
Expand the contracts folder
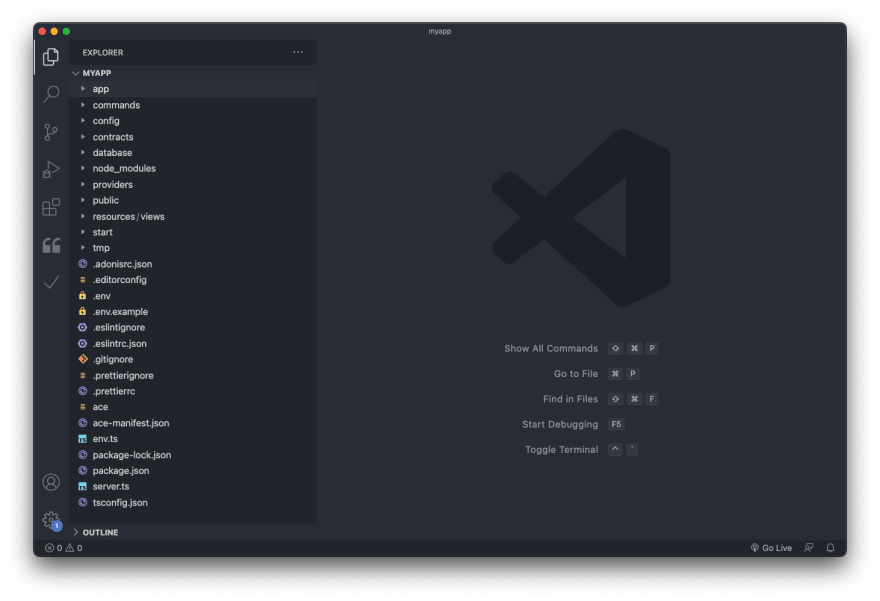[x=192, y=137]
